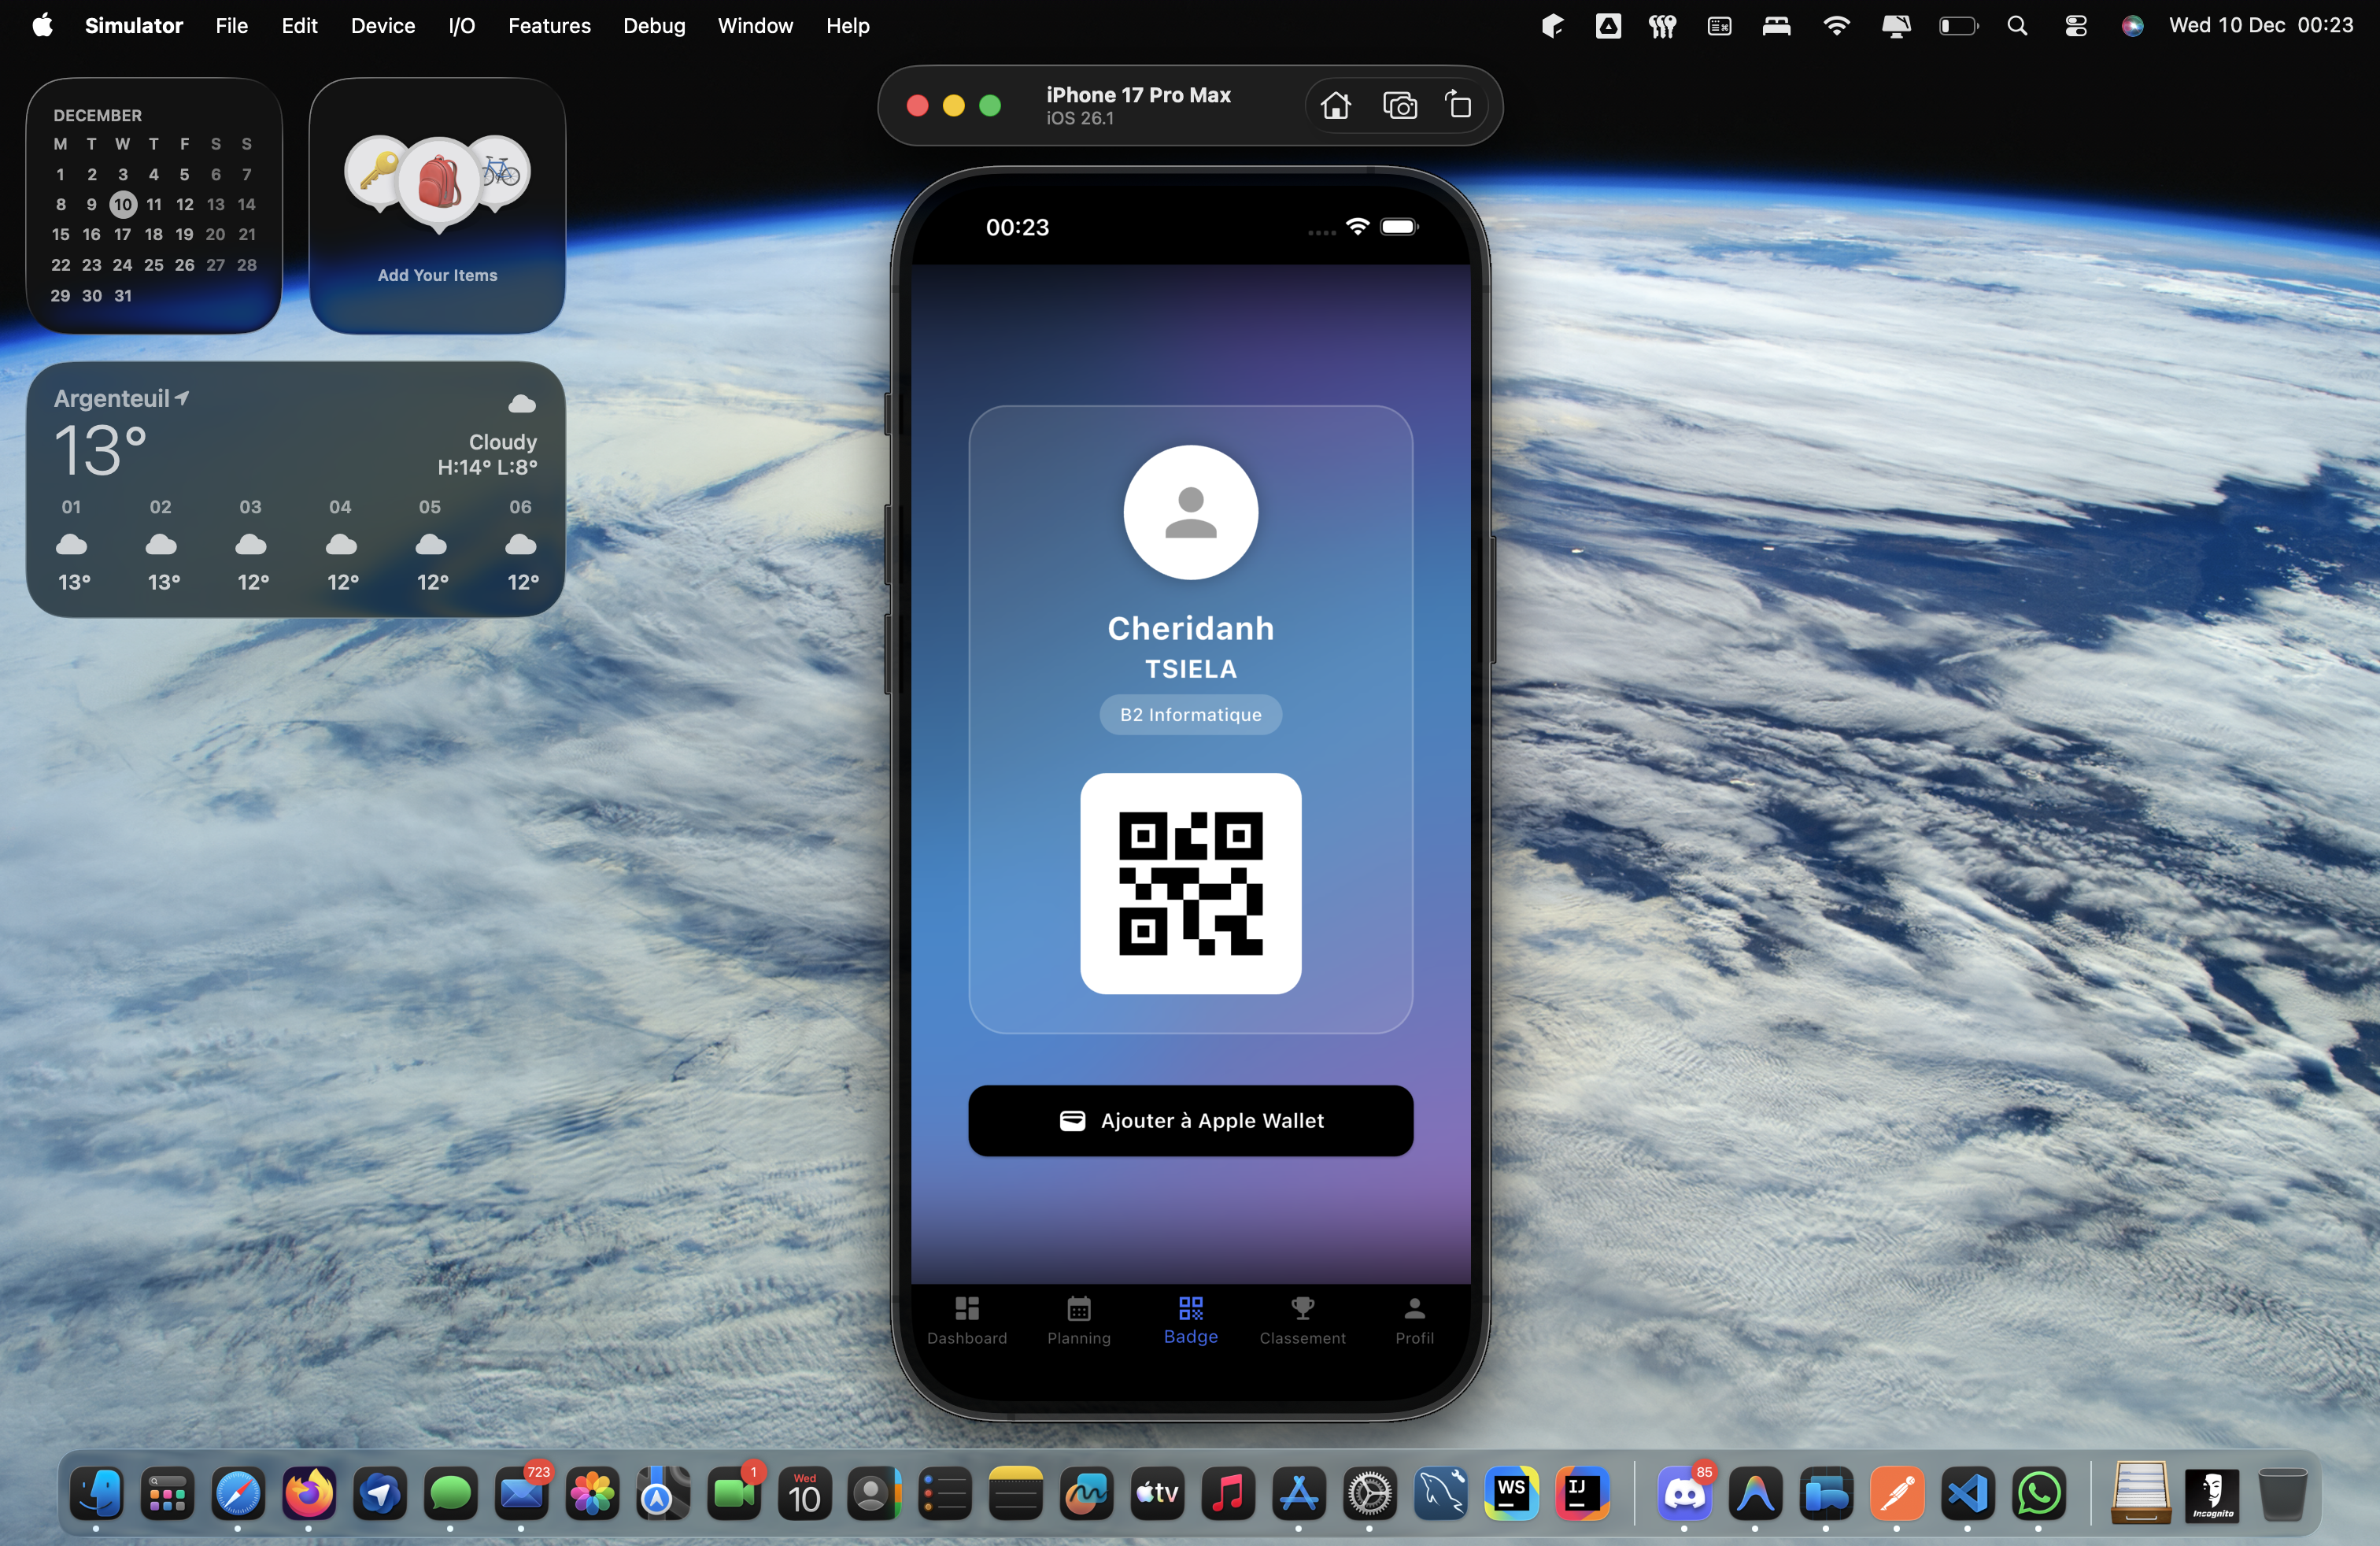Rotate the device using the rotate icon
2380x1546 pixels.
click(x=1459, y=105)
